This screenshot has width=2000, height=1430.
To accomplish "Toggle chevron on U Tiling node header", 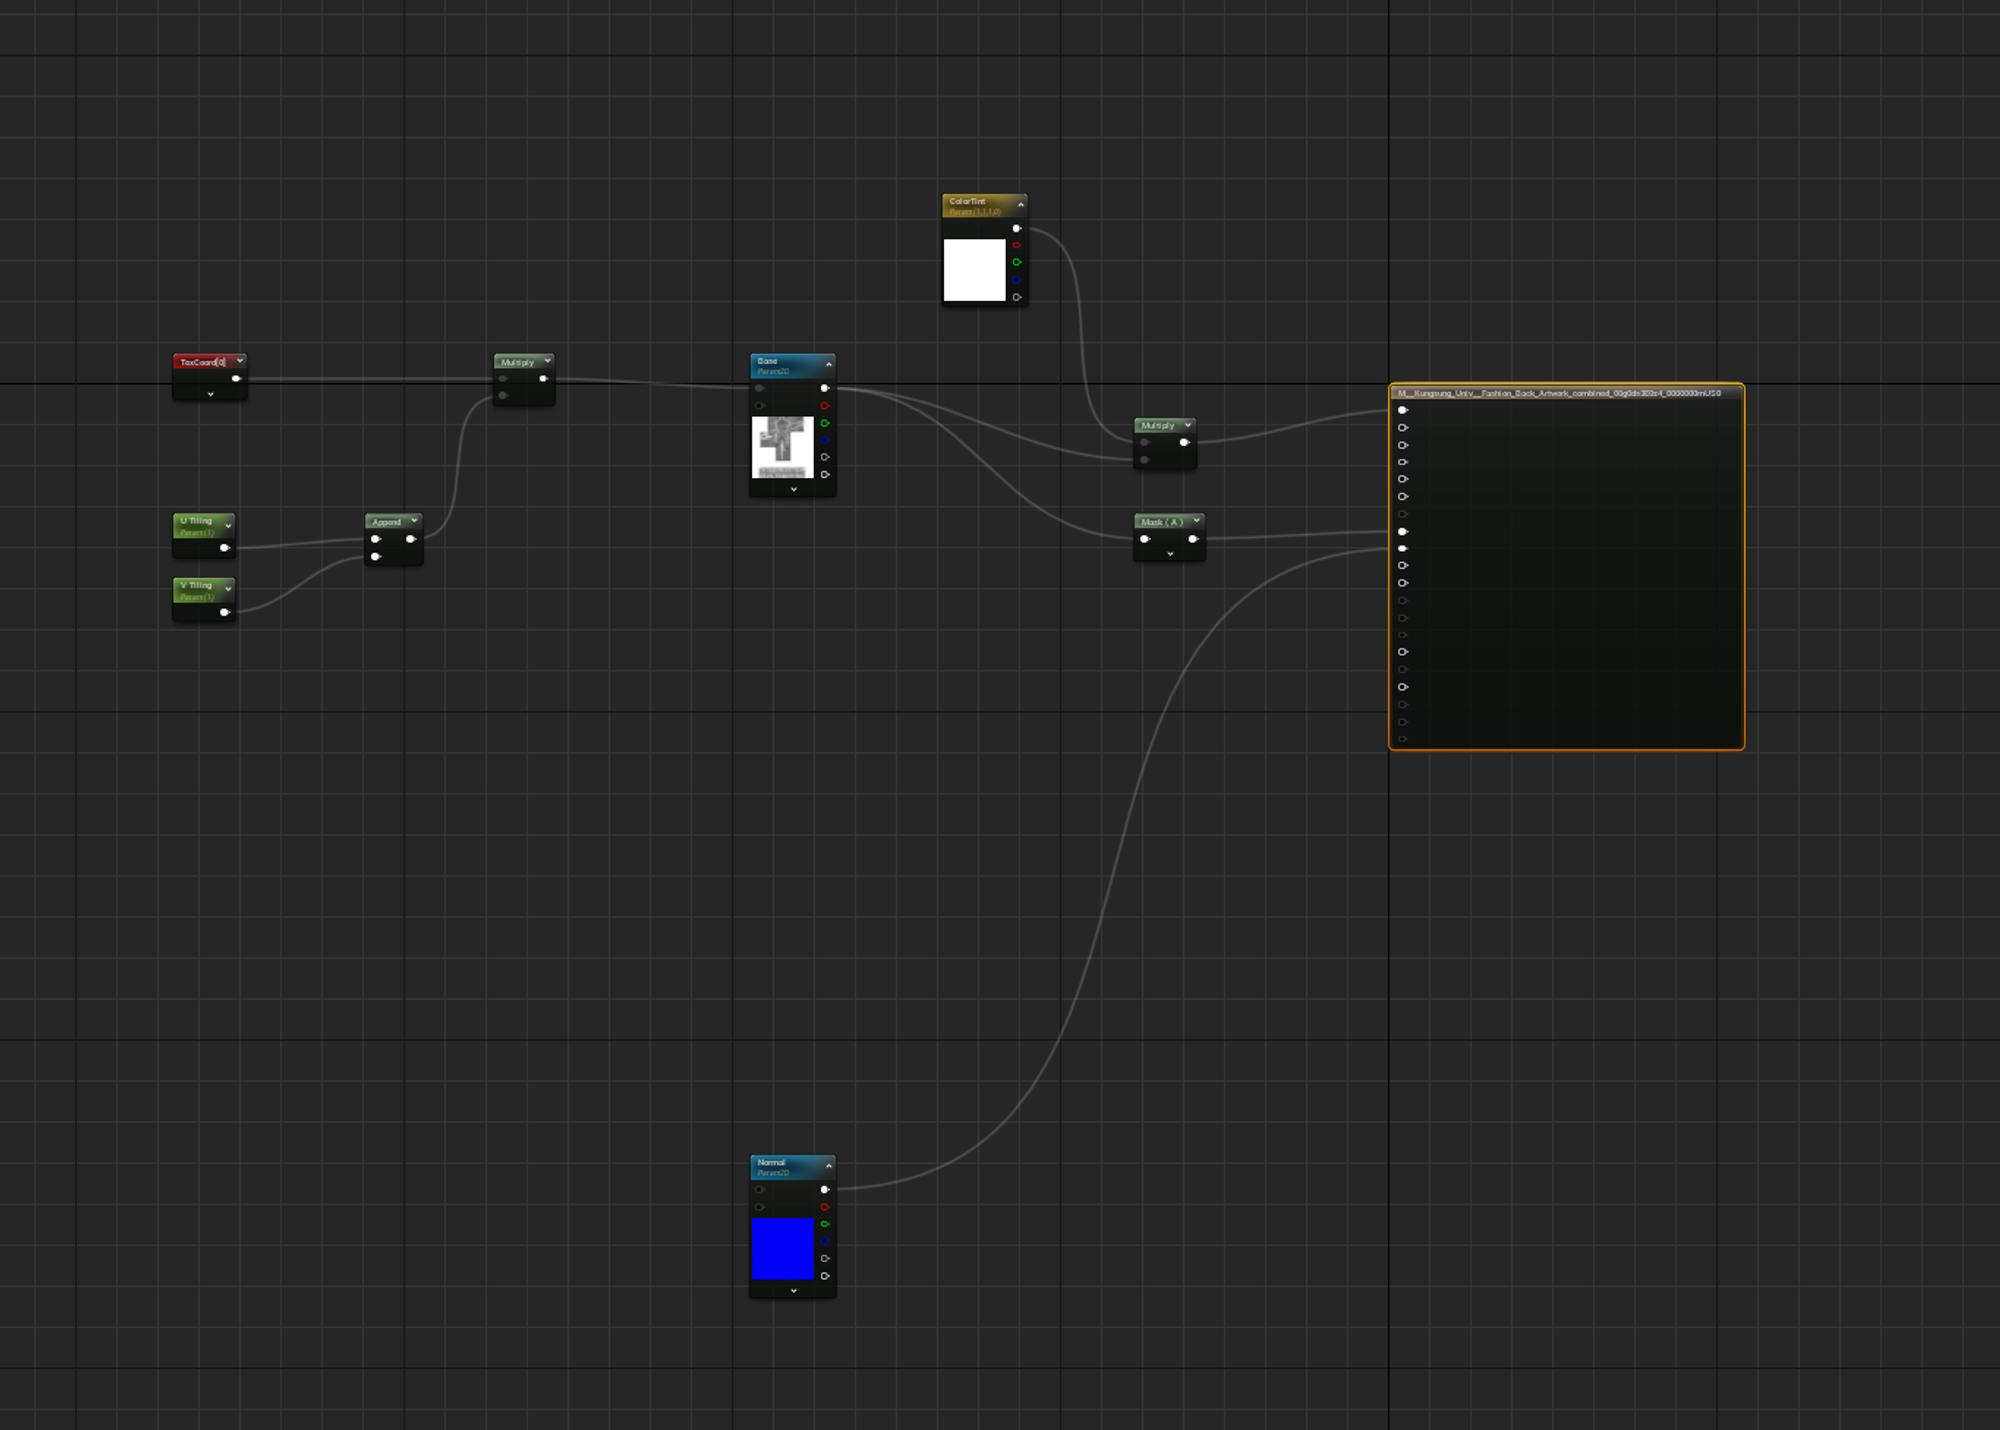I will (229, 526).
